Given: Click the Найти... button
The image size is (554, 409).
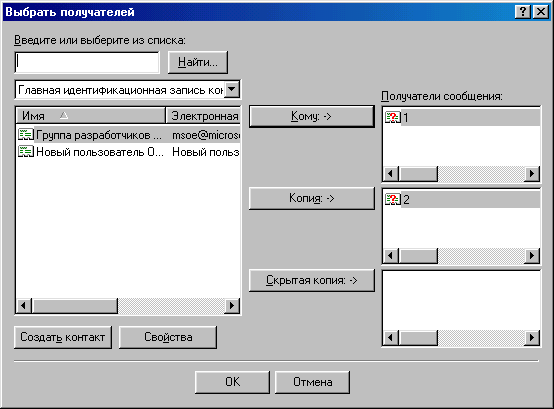Looking at the screenshot, I should [x=198, y=62].
